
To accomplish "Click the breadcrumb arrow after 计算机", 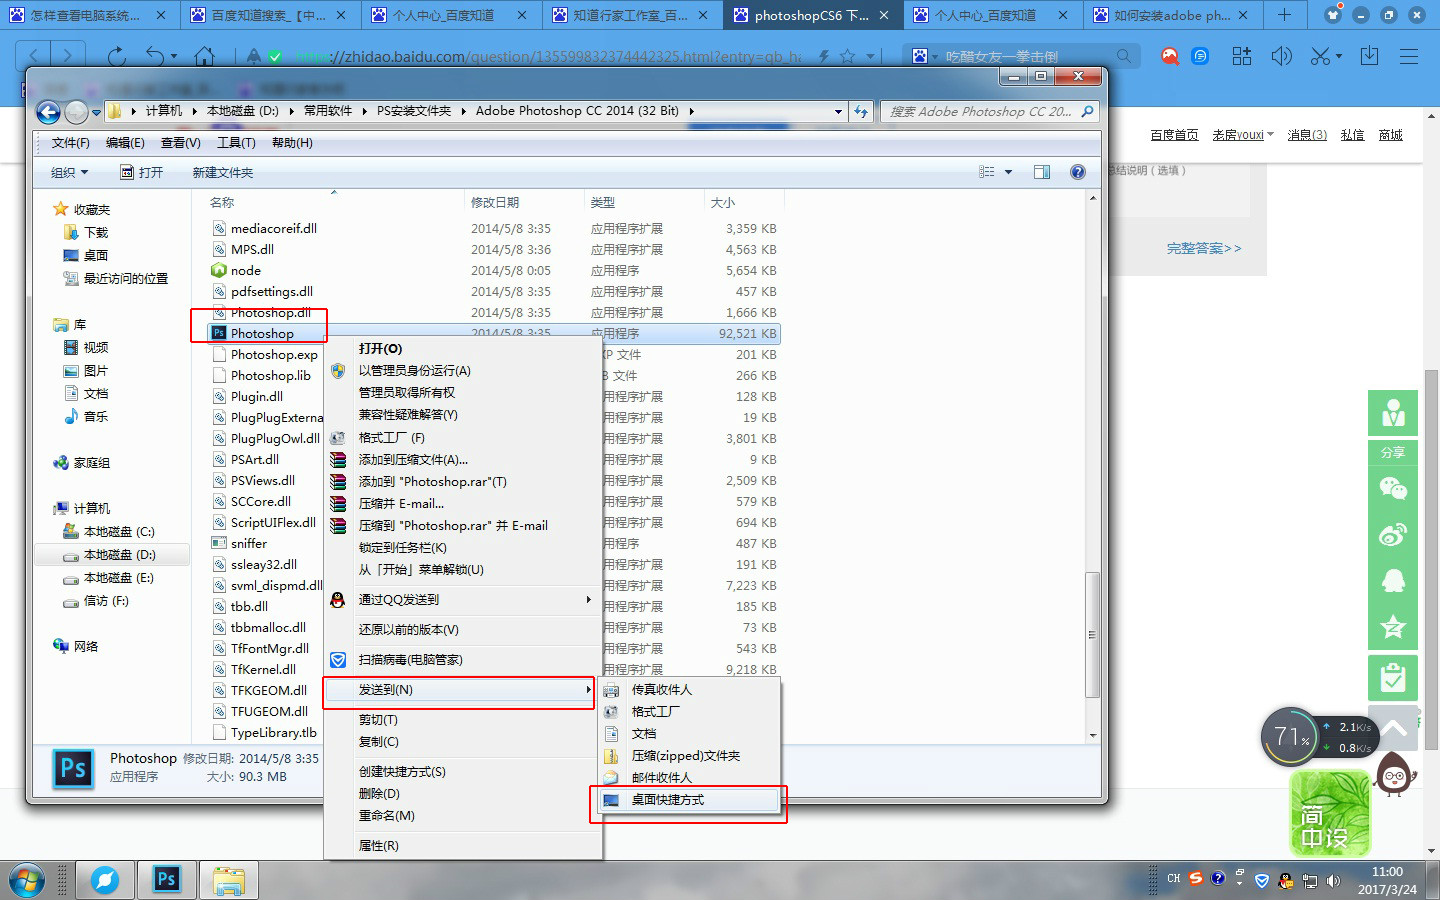I will (x=194, y=111).
